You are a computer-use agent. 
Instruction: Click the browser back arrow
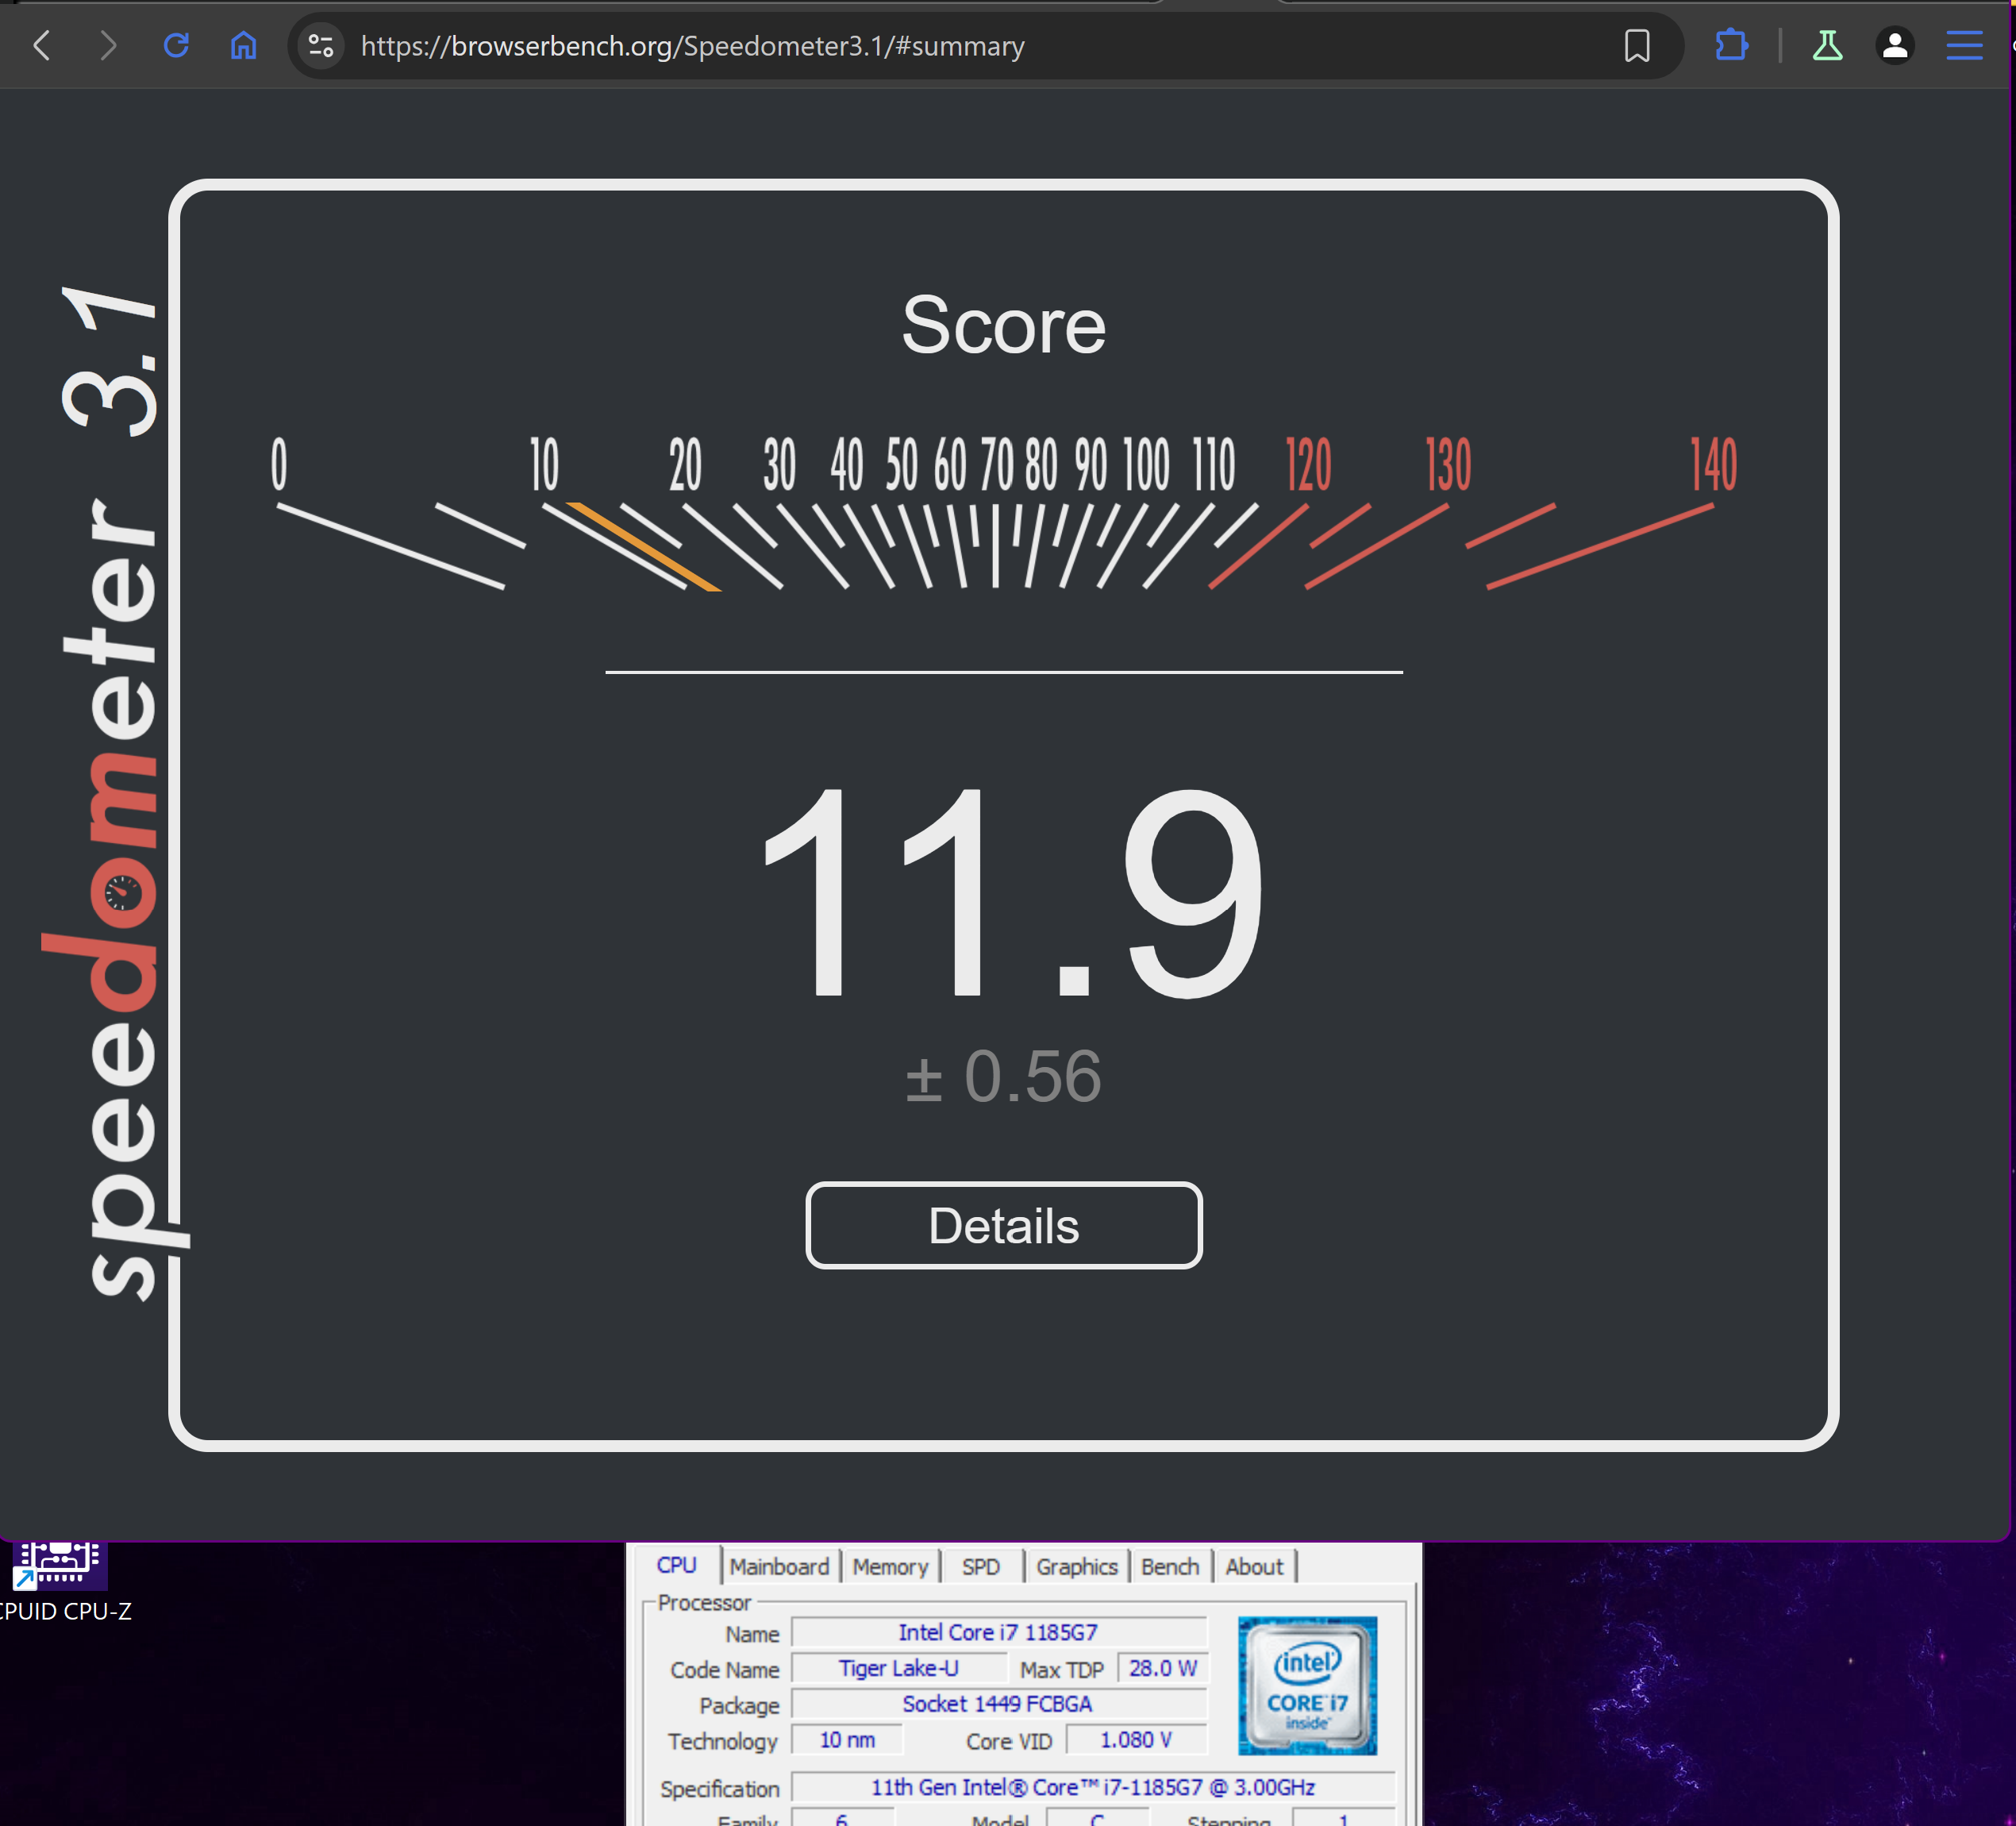[42, 46]
